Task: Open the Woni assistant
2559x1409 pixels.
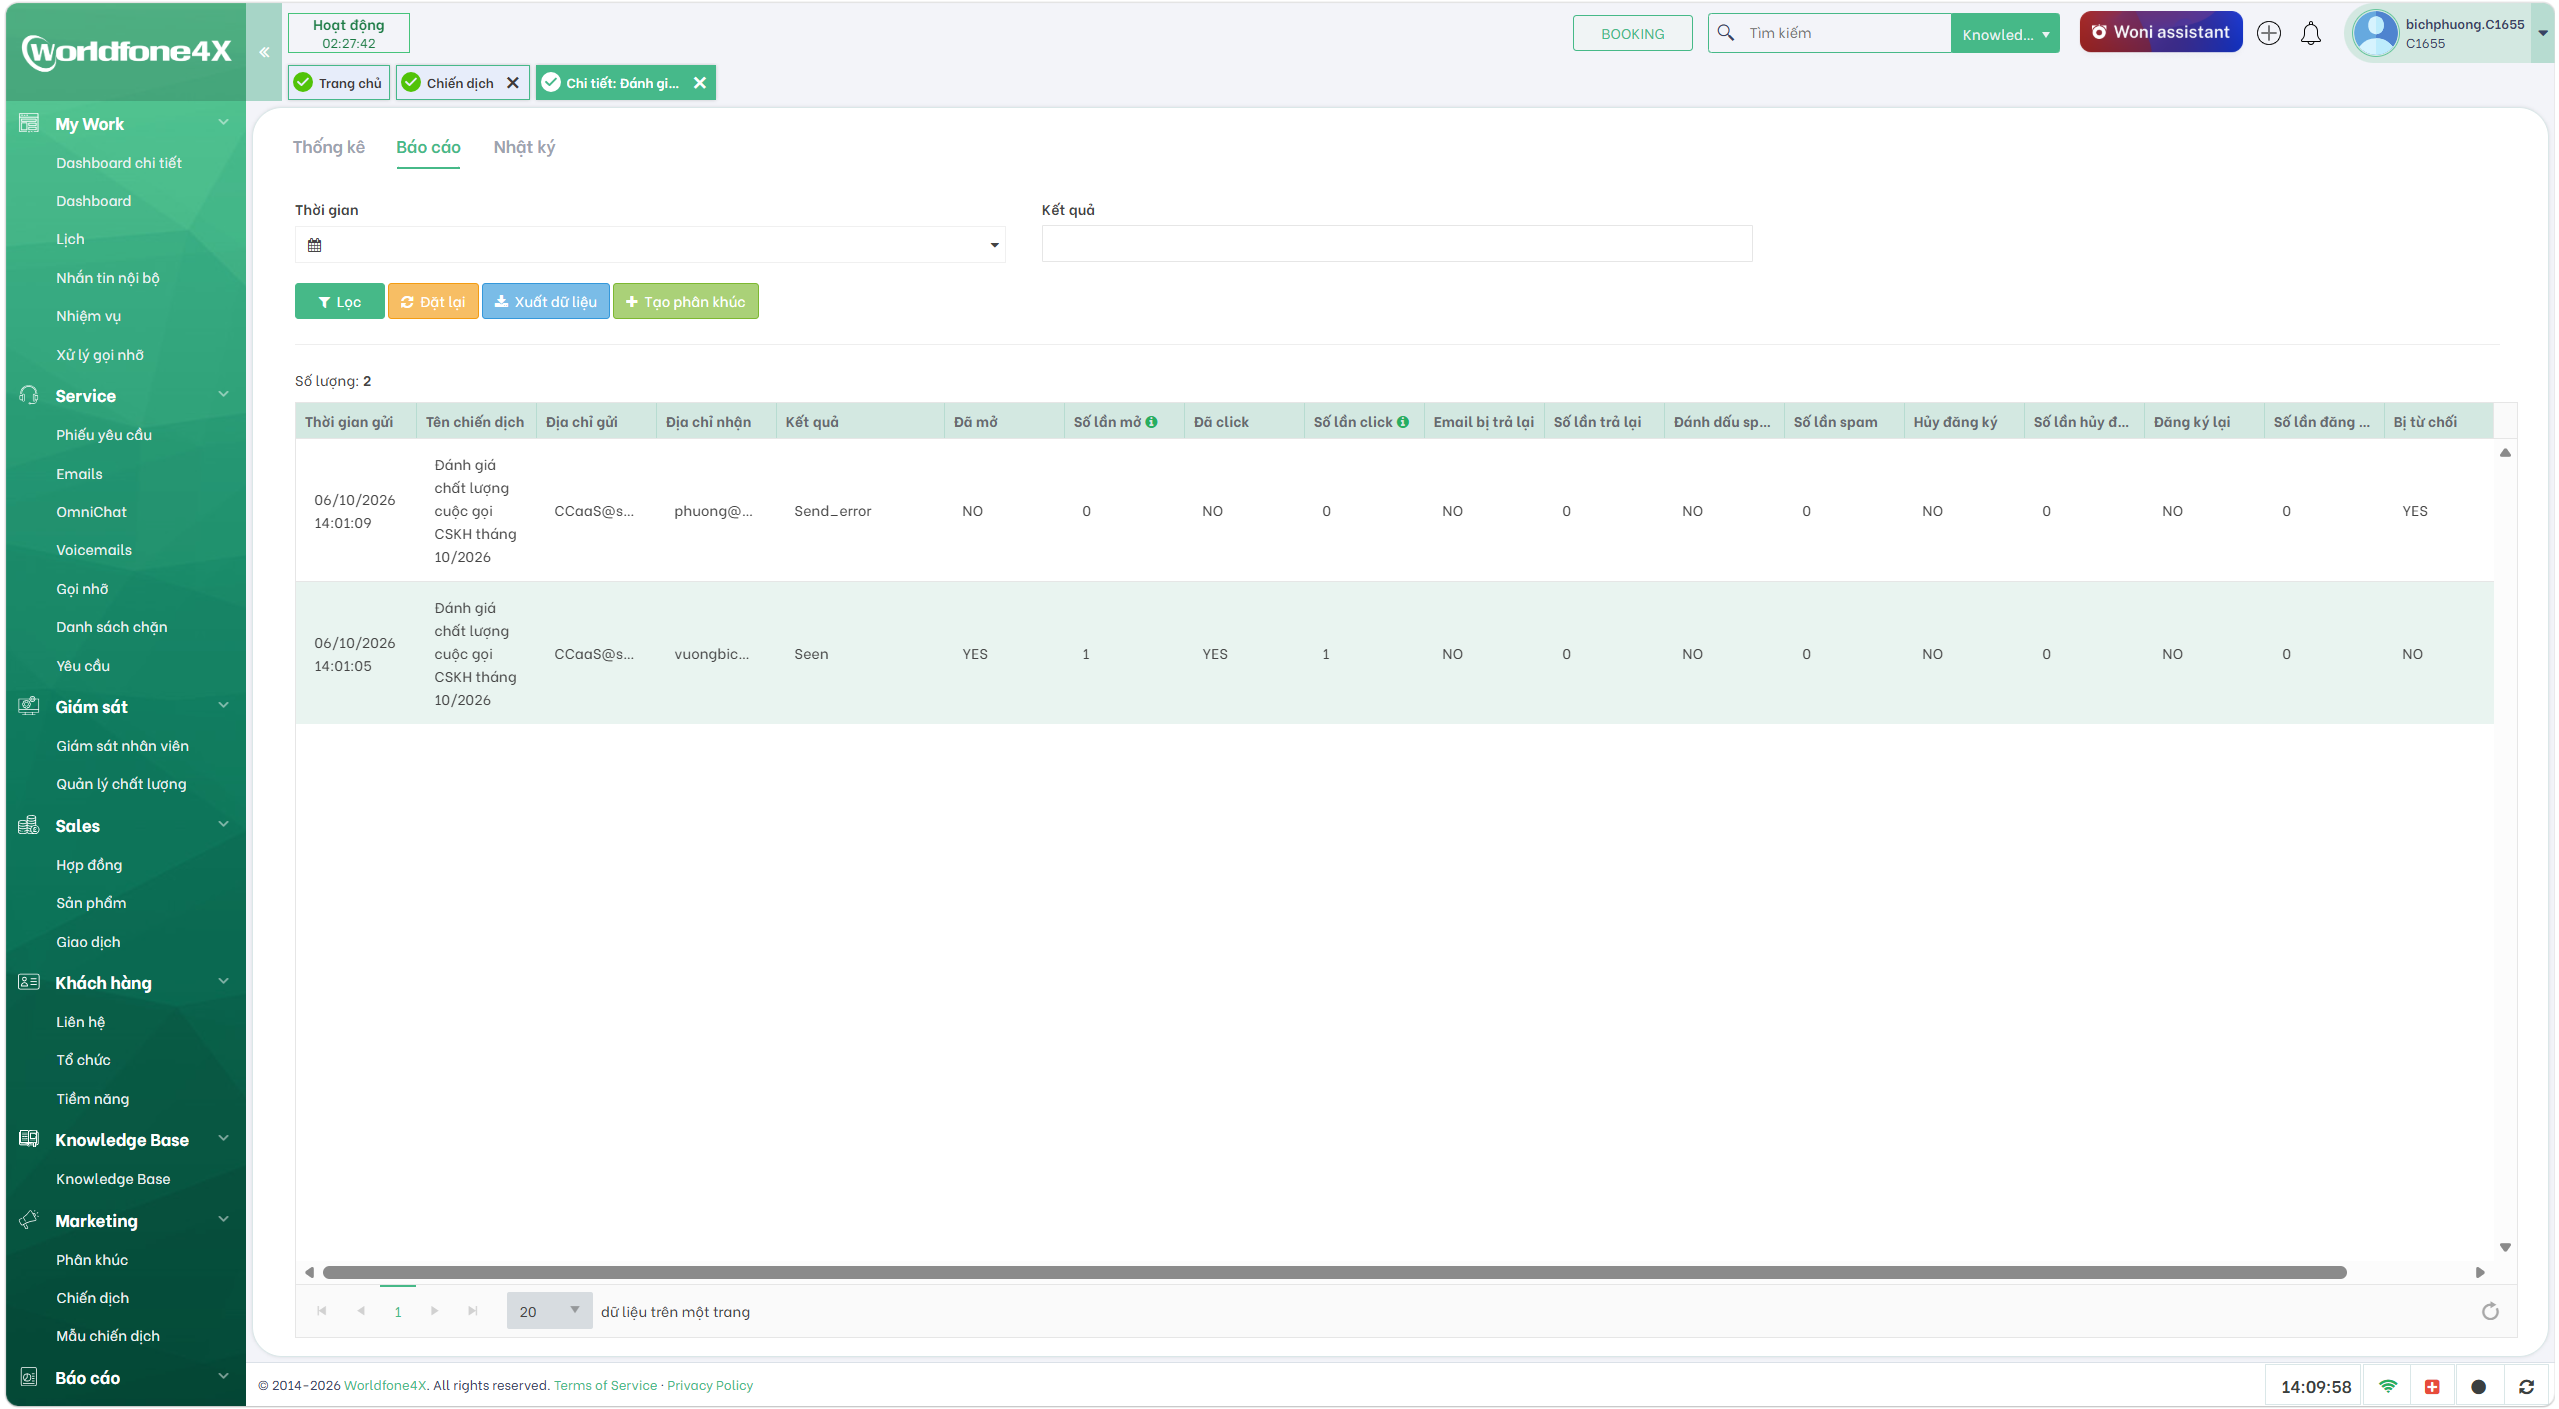Action: pos(2160,33)
